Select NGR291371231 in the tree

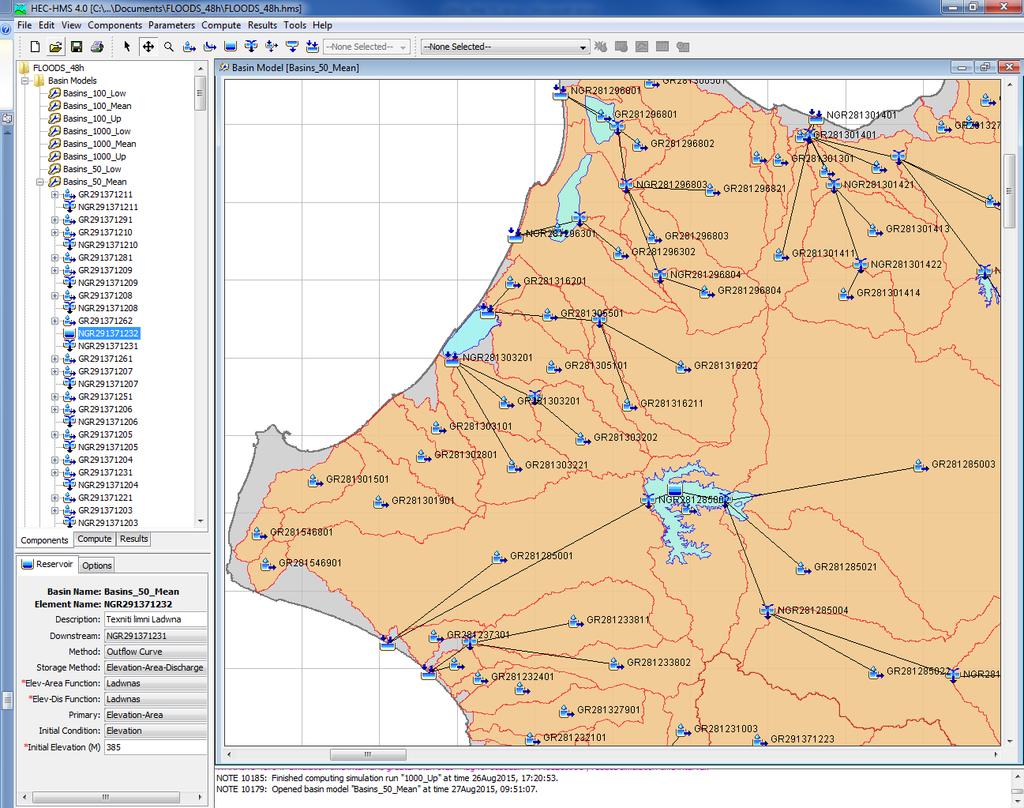(x=108, y=346)
